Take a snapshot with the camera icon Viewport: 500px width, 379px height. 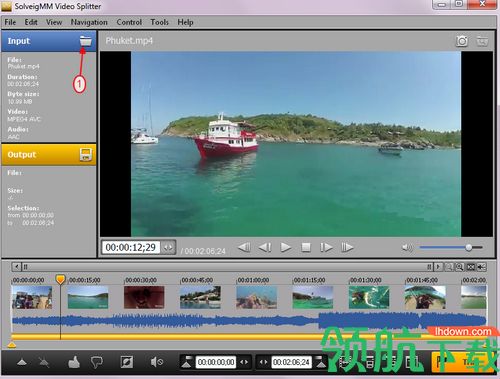(462, 41)
